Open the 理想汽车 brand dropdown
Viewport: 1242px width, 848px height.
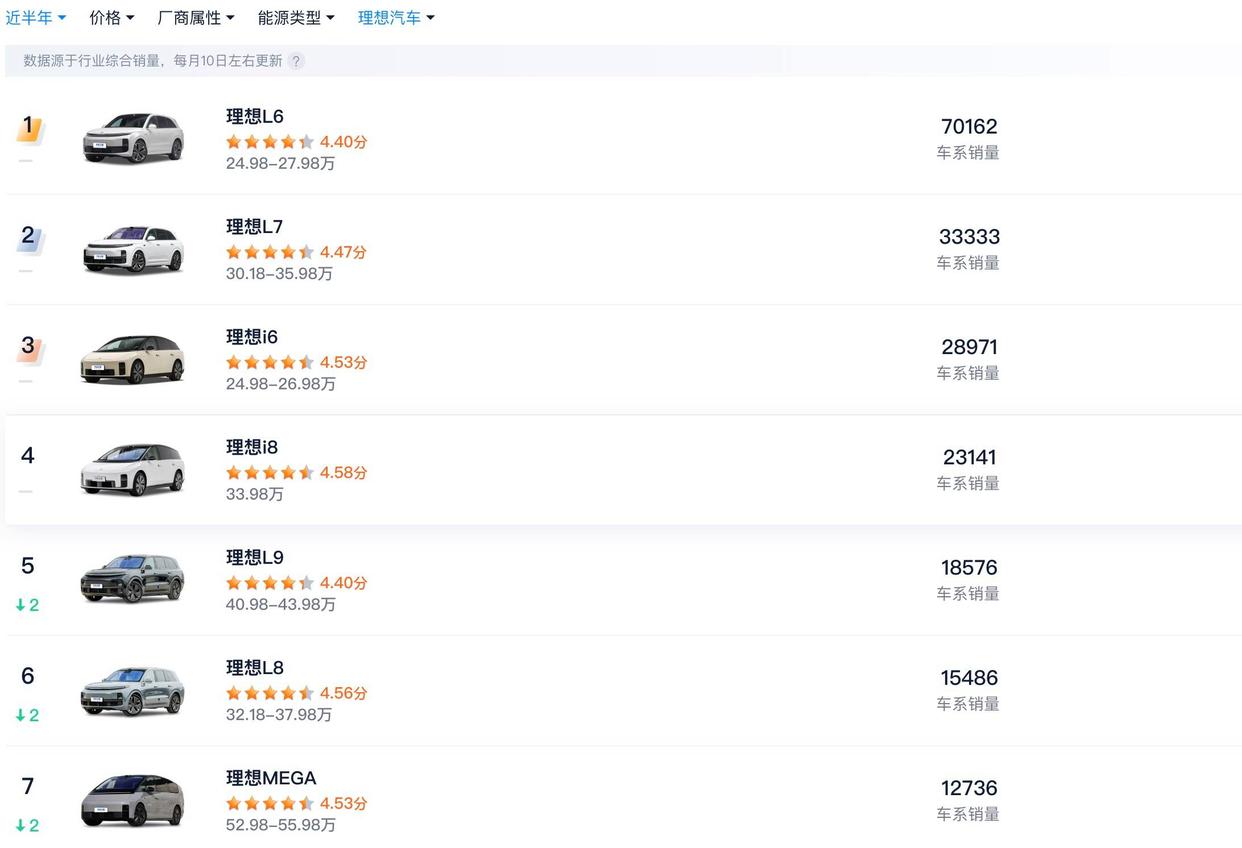tap(396, 18)
